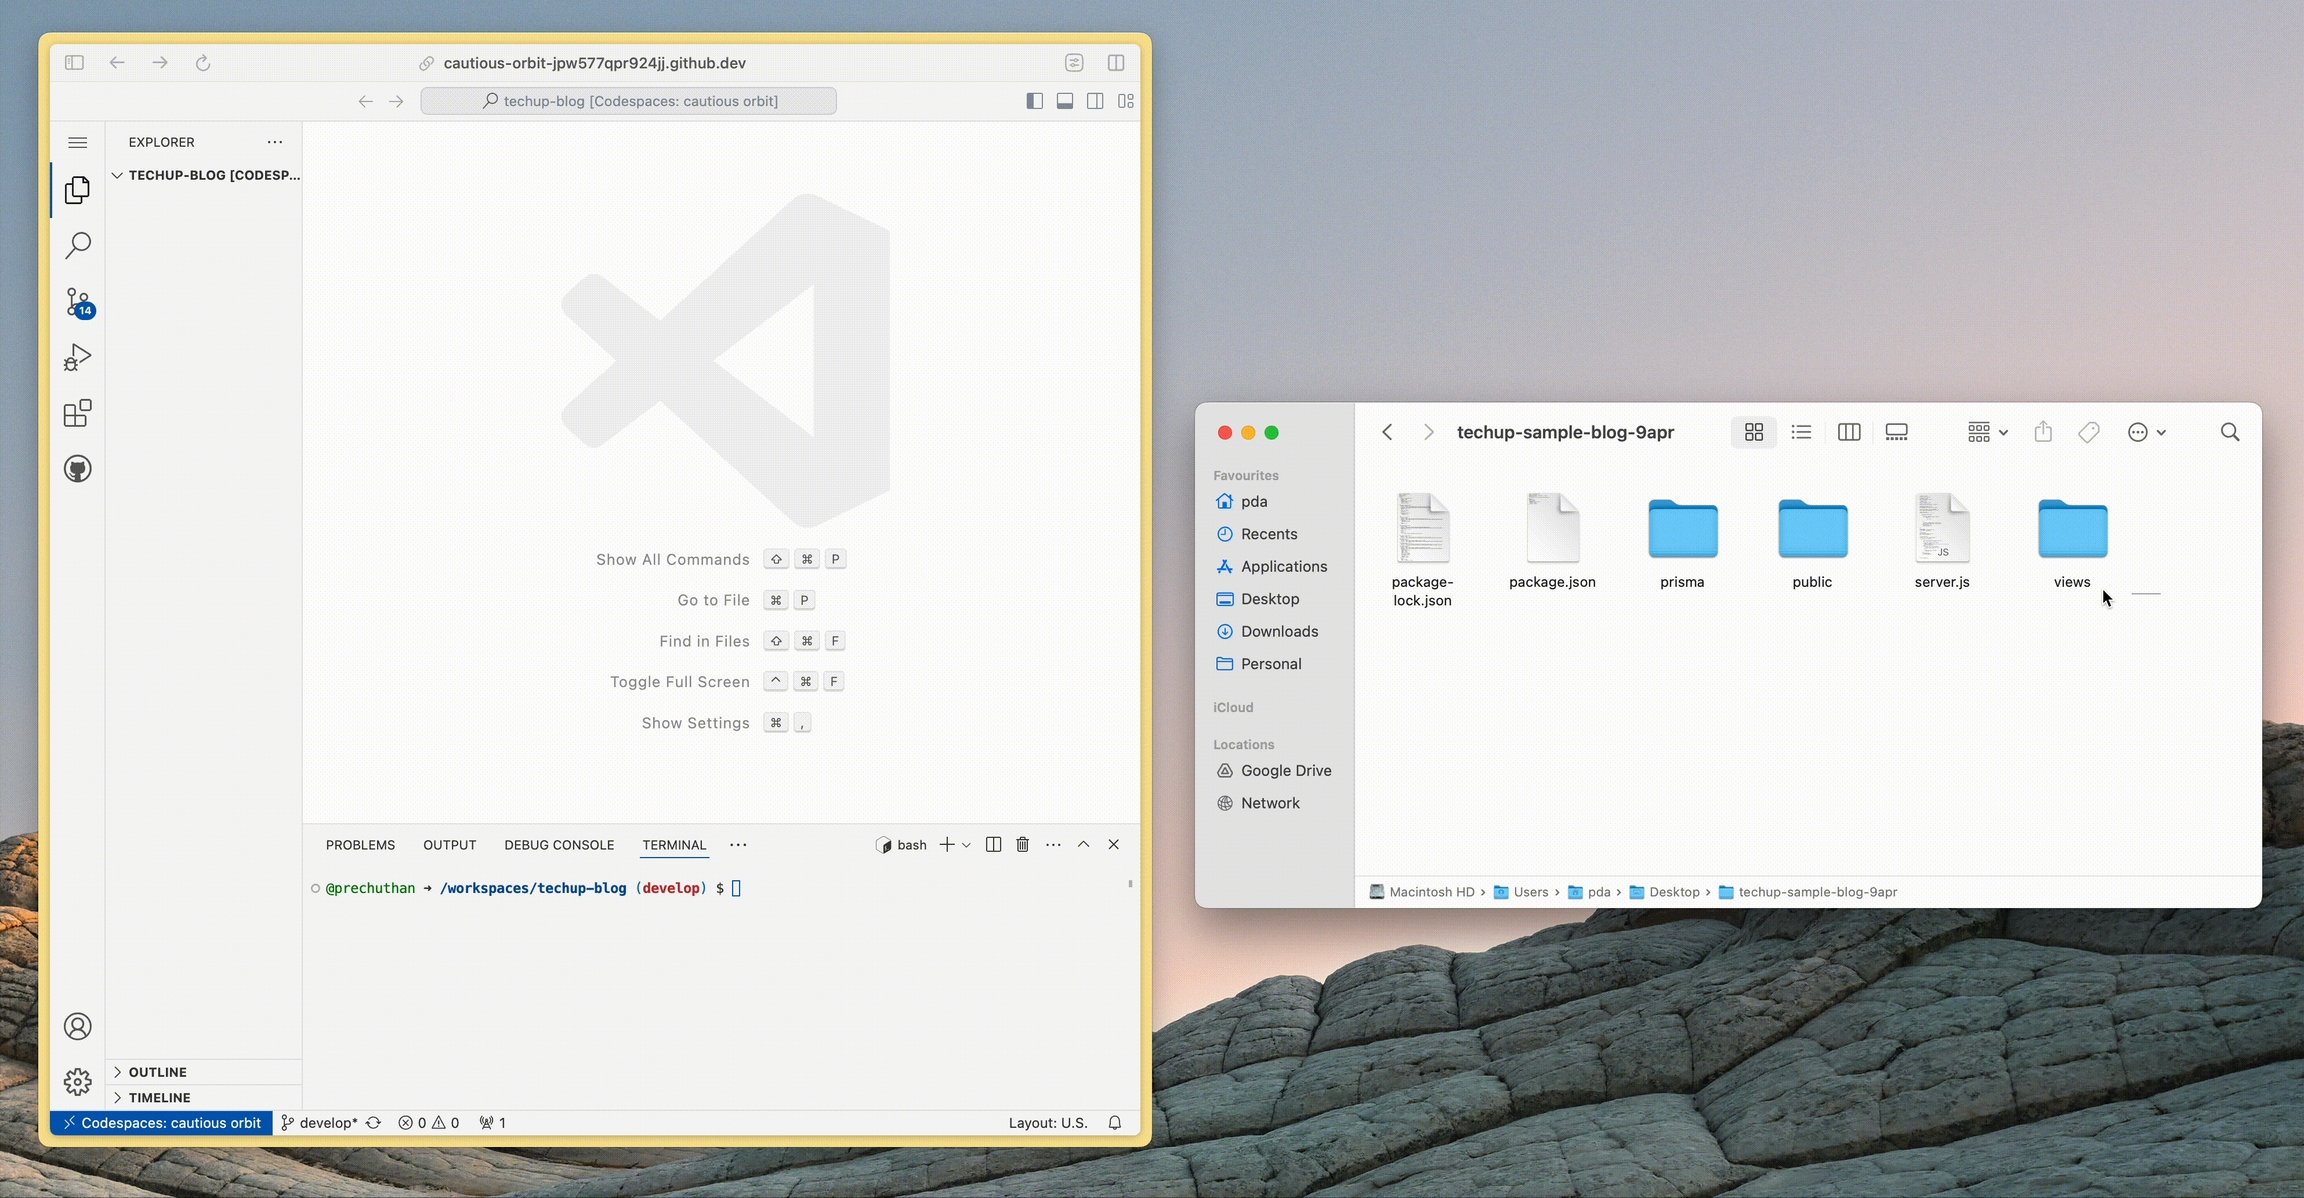Select Downloads in Finder sidebar
The image size is (2304, 1198).
(1279, 631)
